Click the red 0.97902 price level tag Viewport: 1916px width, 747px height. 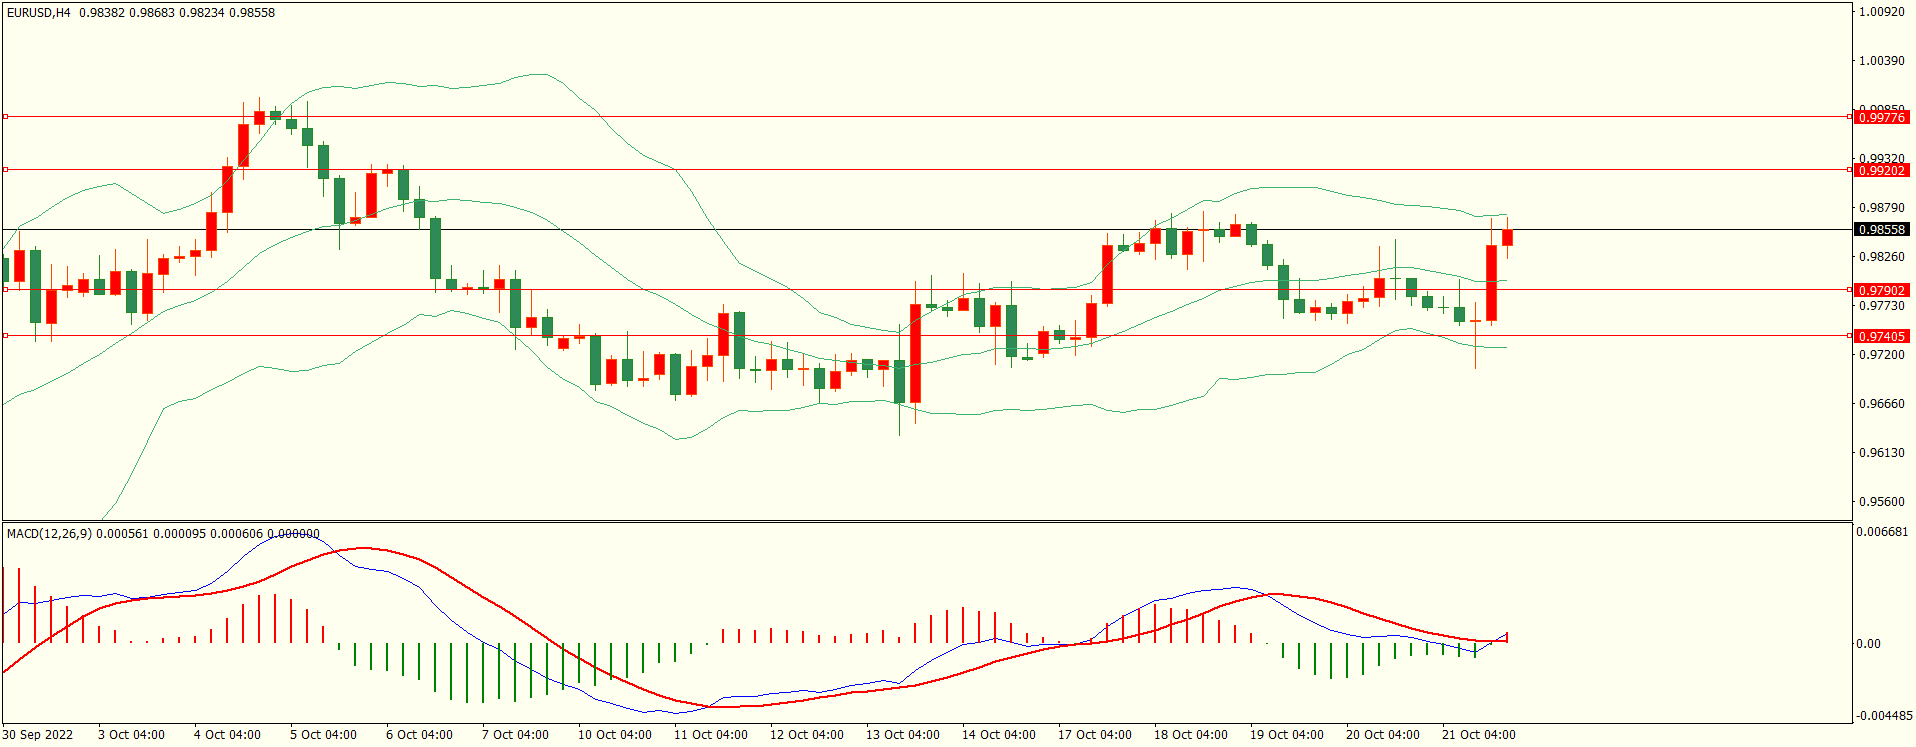coord(1881,291)
